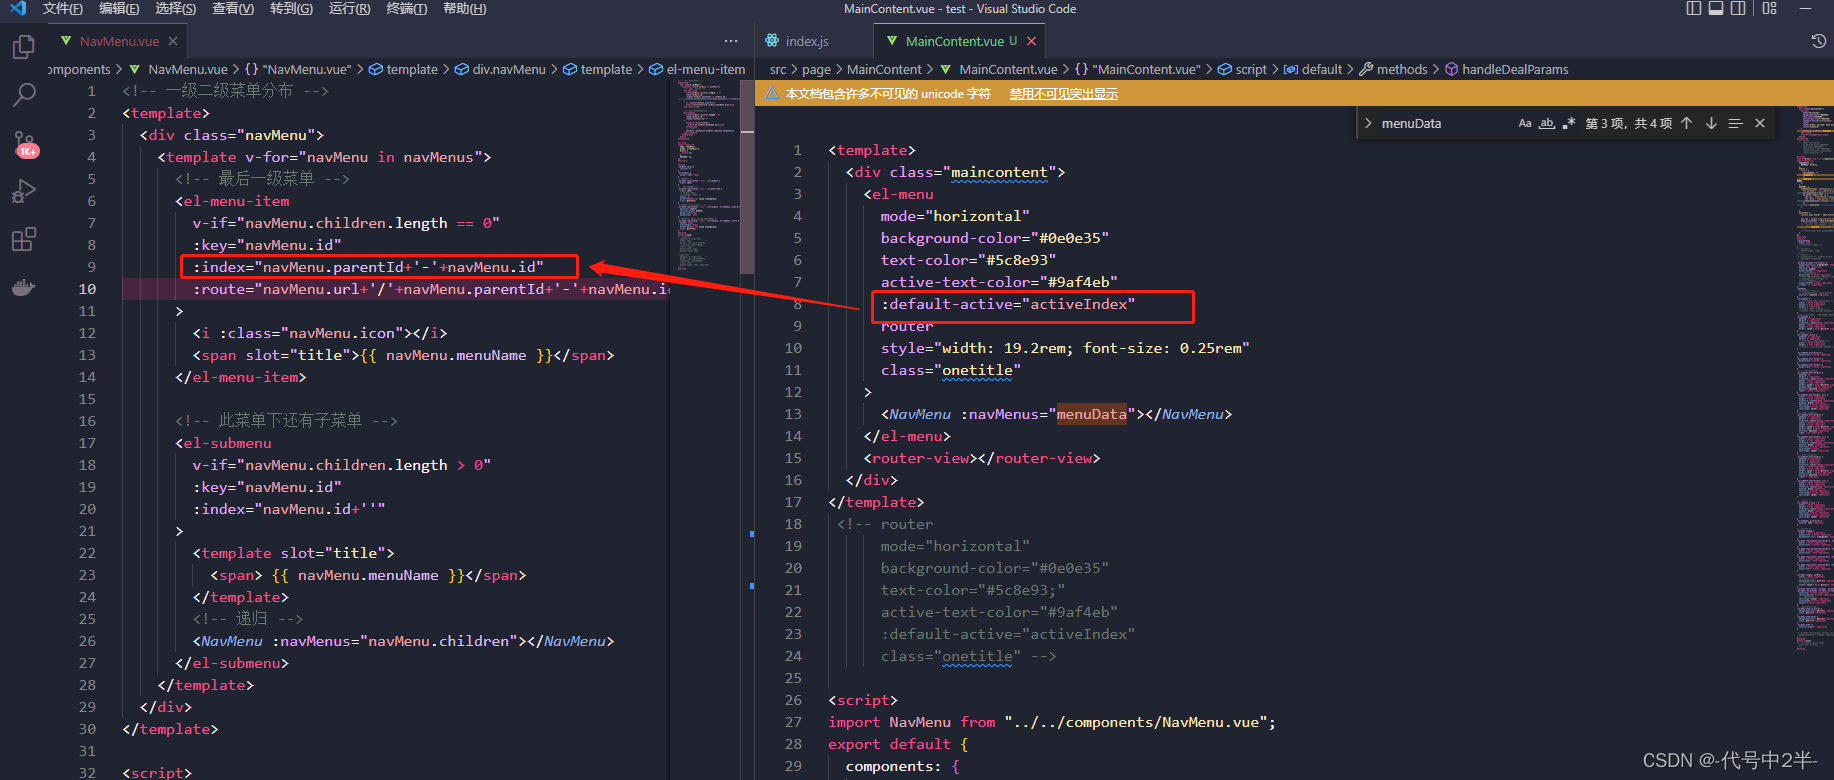Open the Source Control view
Screen dimensions: 1834x780
tap(24, 144)
